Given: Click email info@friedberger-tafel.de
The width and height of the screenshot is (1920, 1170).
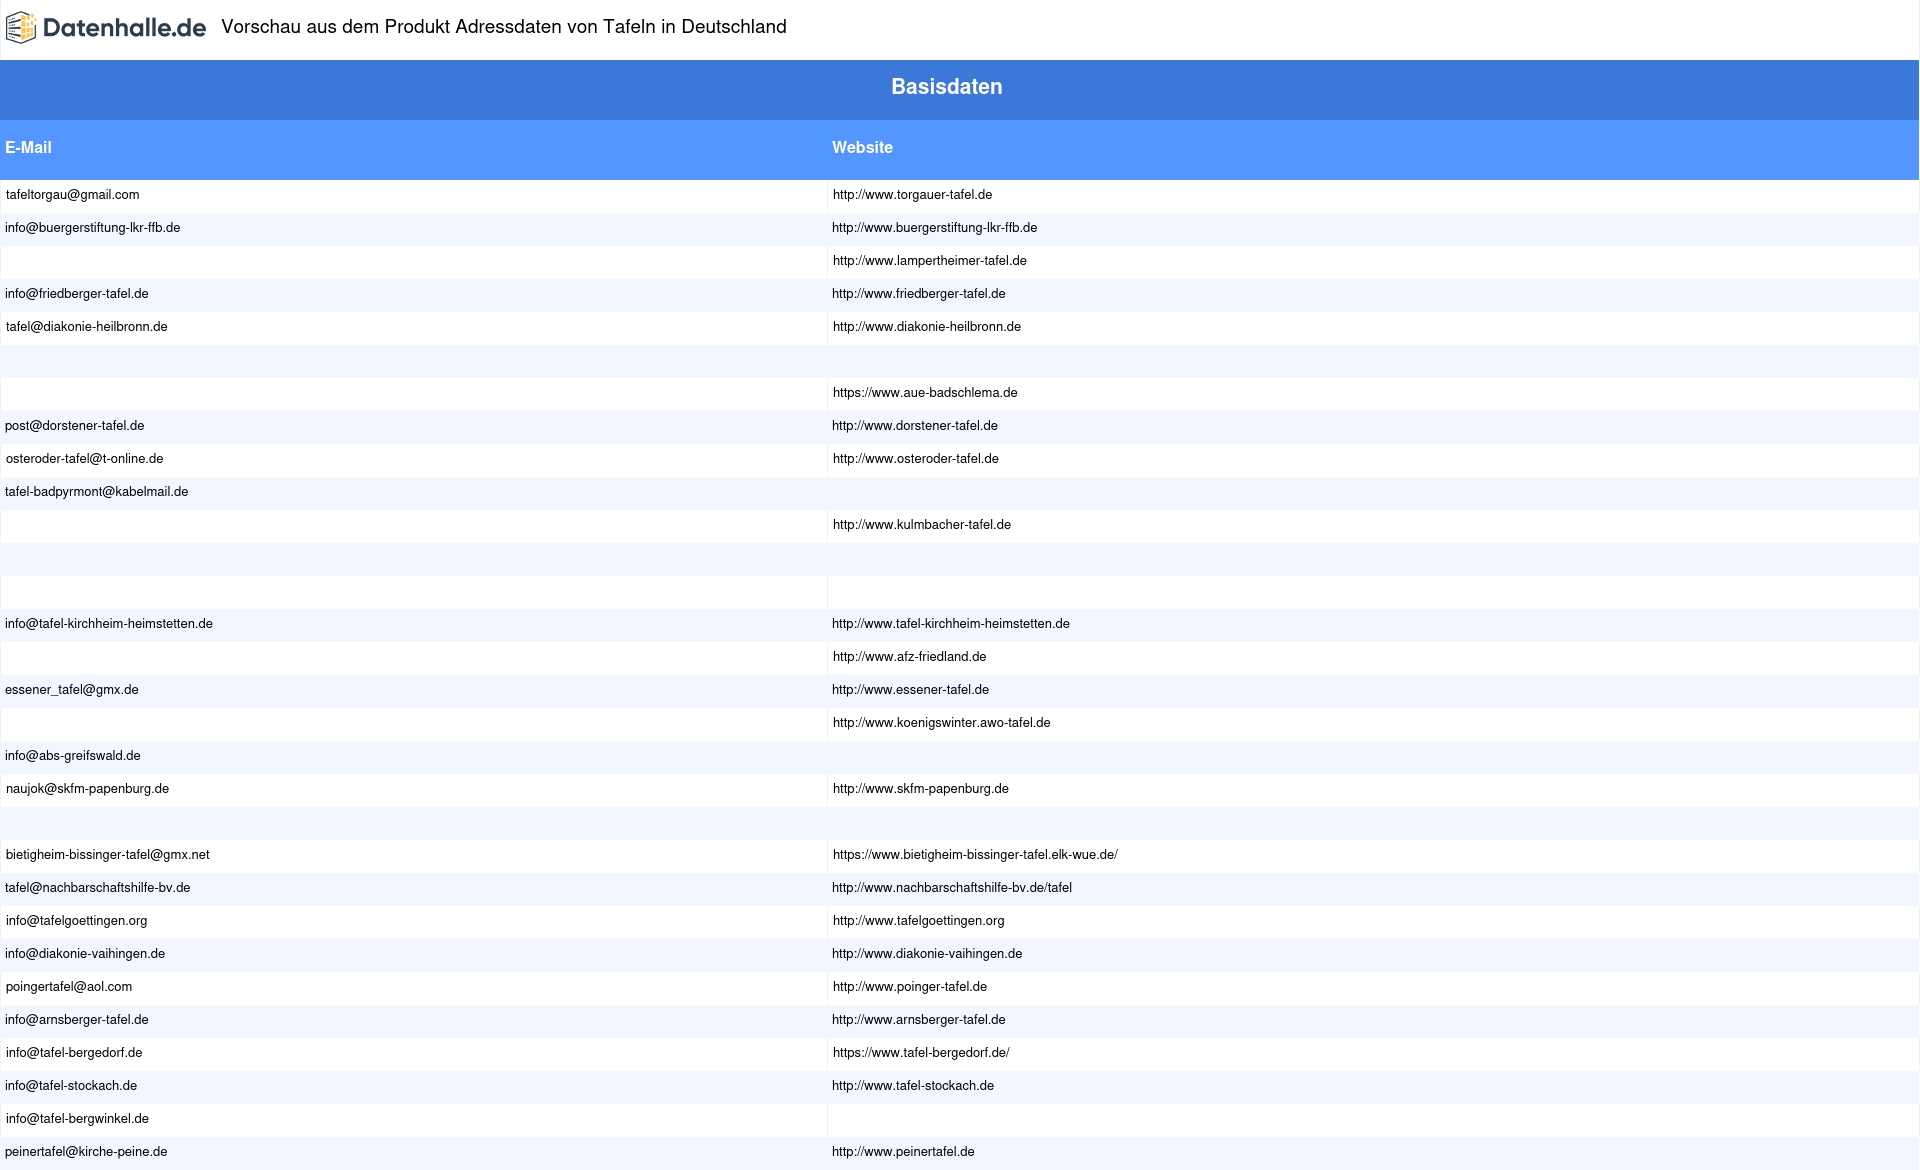Looking at the screenshot, I should (x=76, y=294).
